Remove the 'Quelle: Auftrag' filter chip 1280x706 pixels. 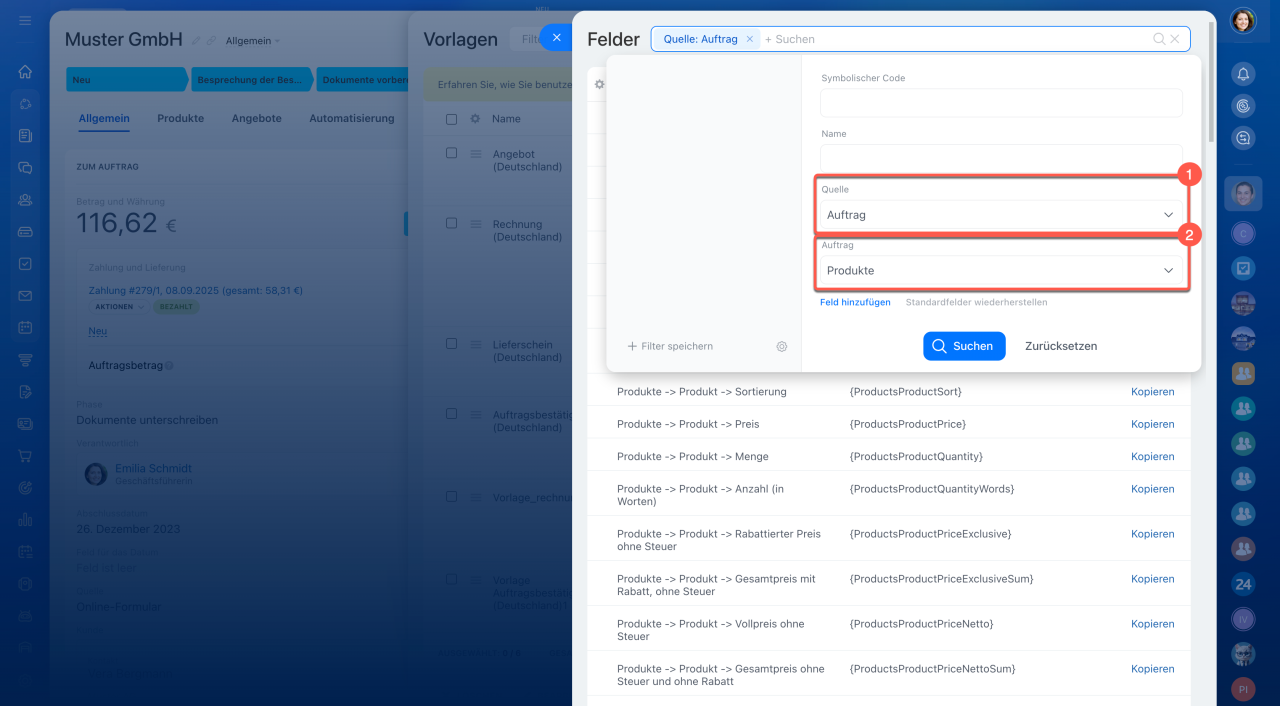coord(750,39)
